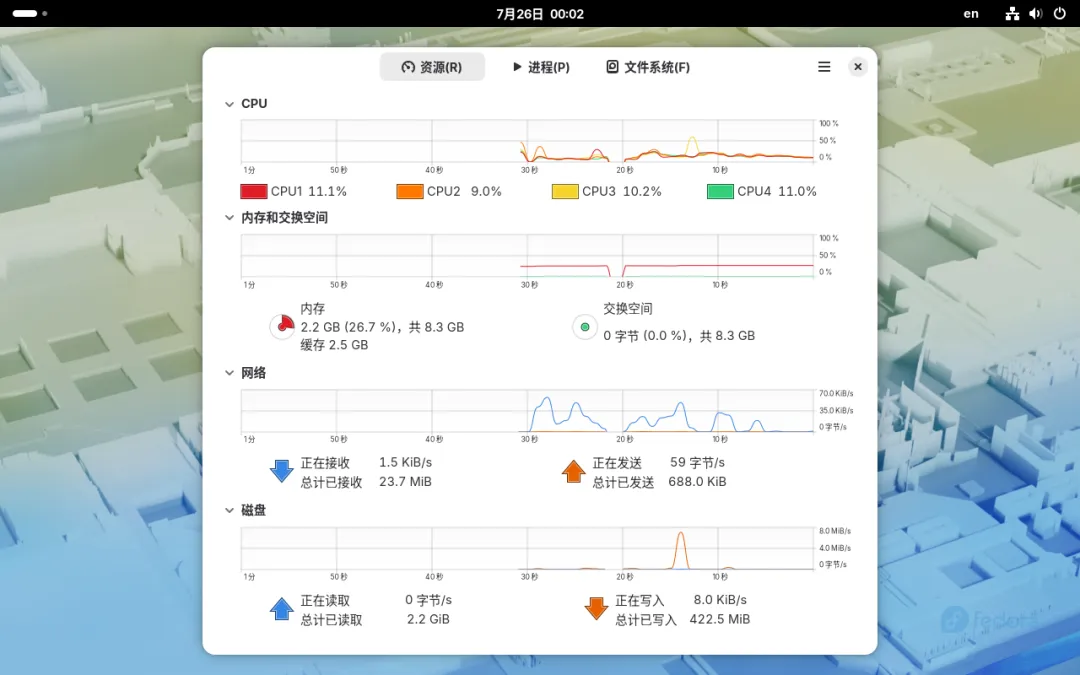The image size is (1080, 675).
Task: Open the hamburger main menu
Action: click(824, 67)
